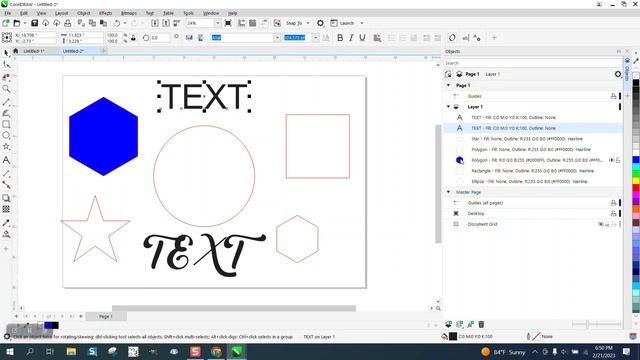Toggle visibility of Document Grid row
The width and height of the screenshot is (640, 360).
600,224
